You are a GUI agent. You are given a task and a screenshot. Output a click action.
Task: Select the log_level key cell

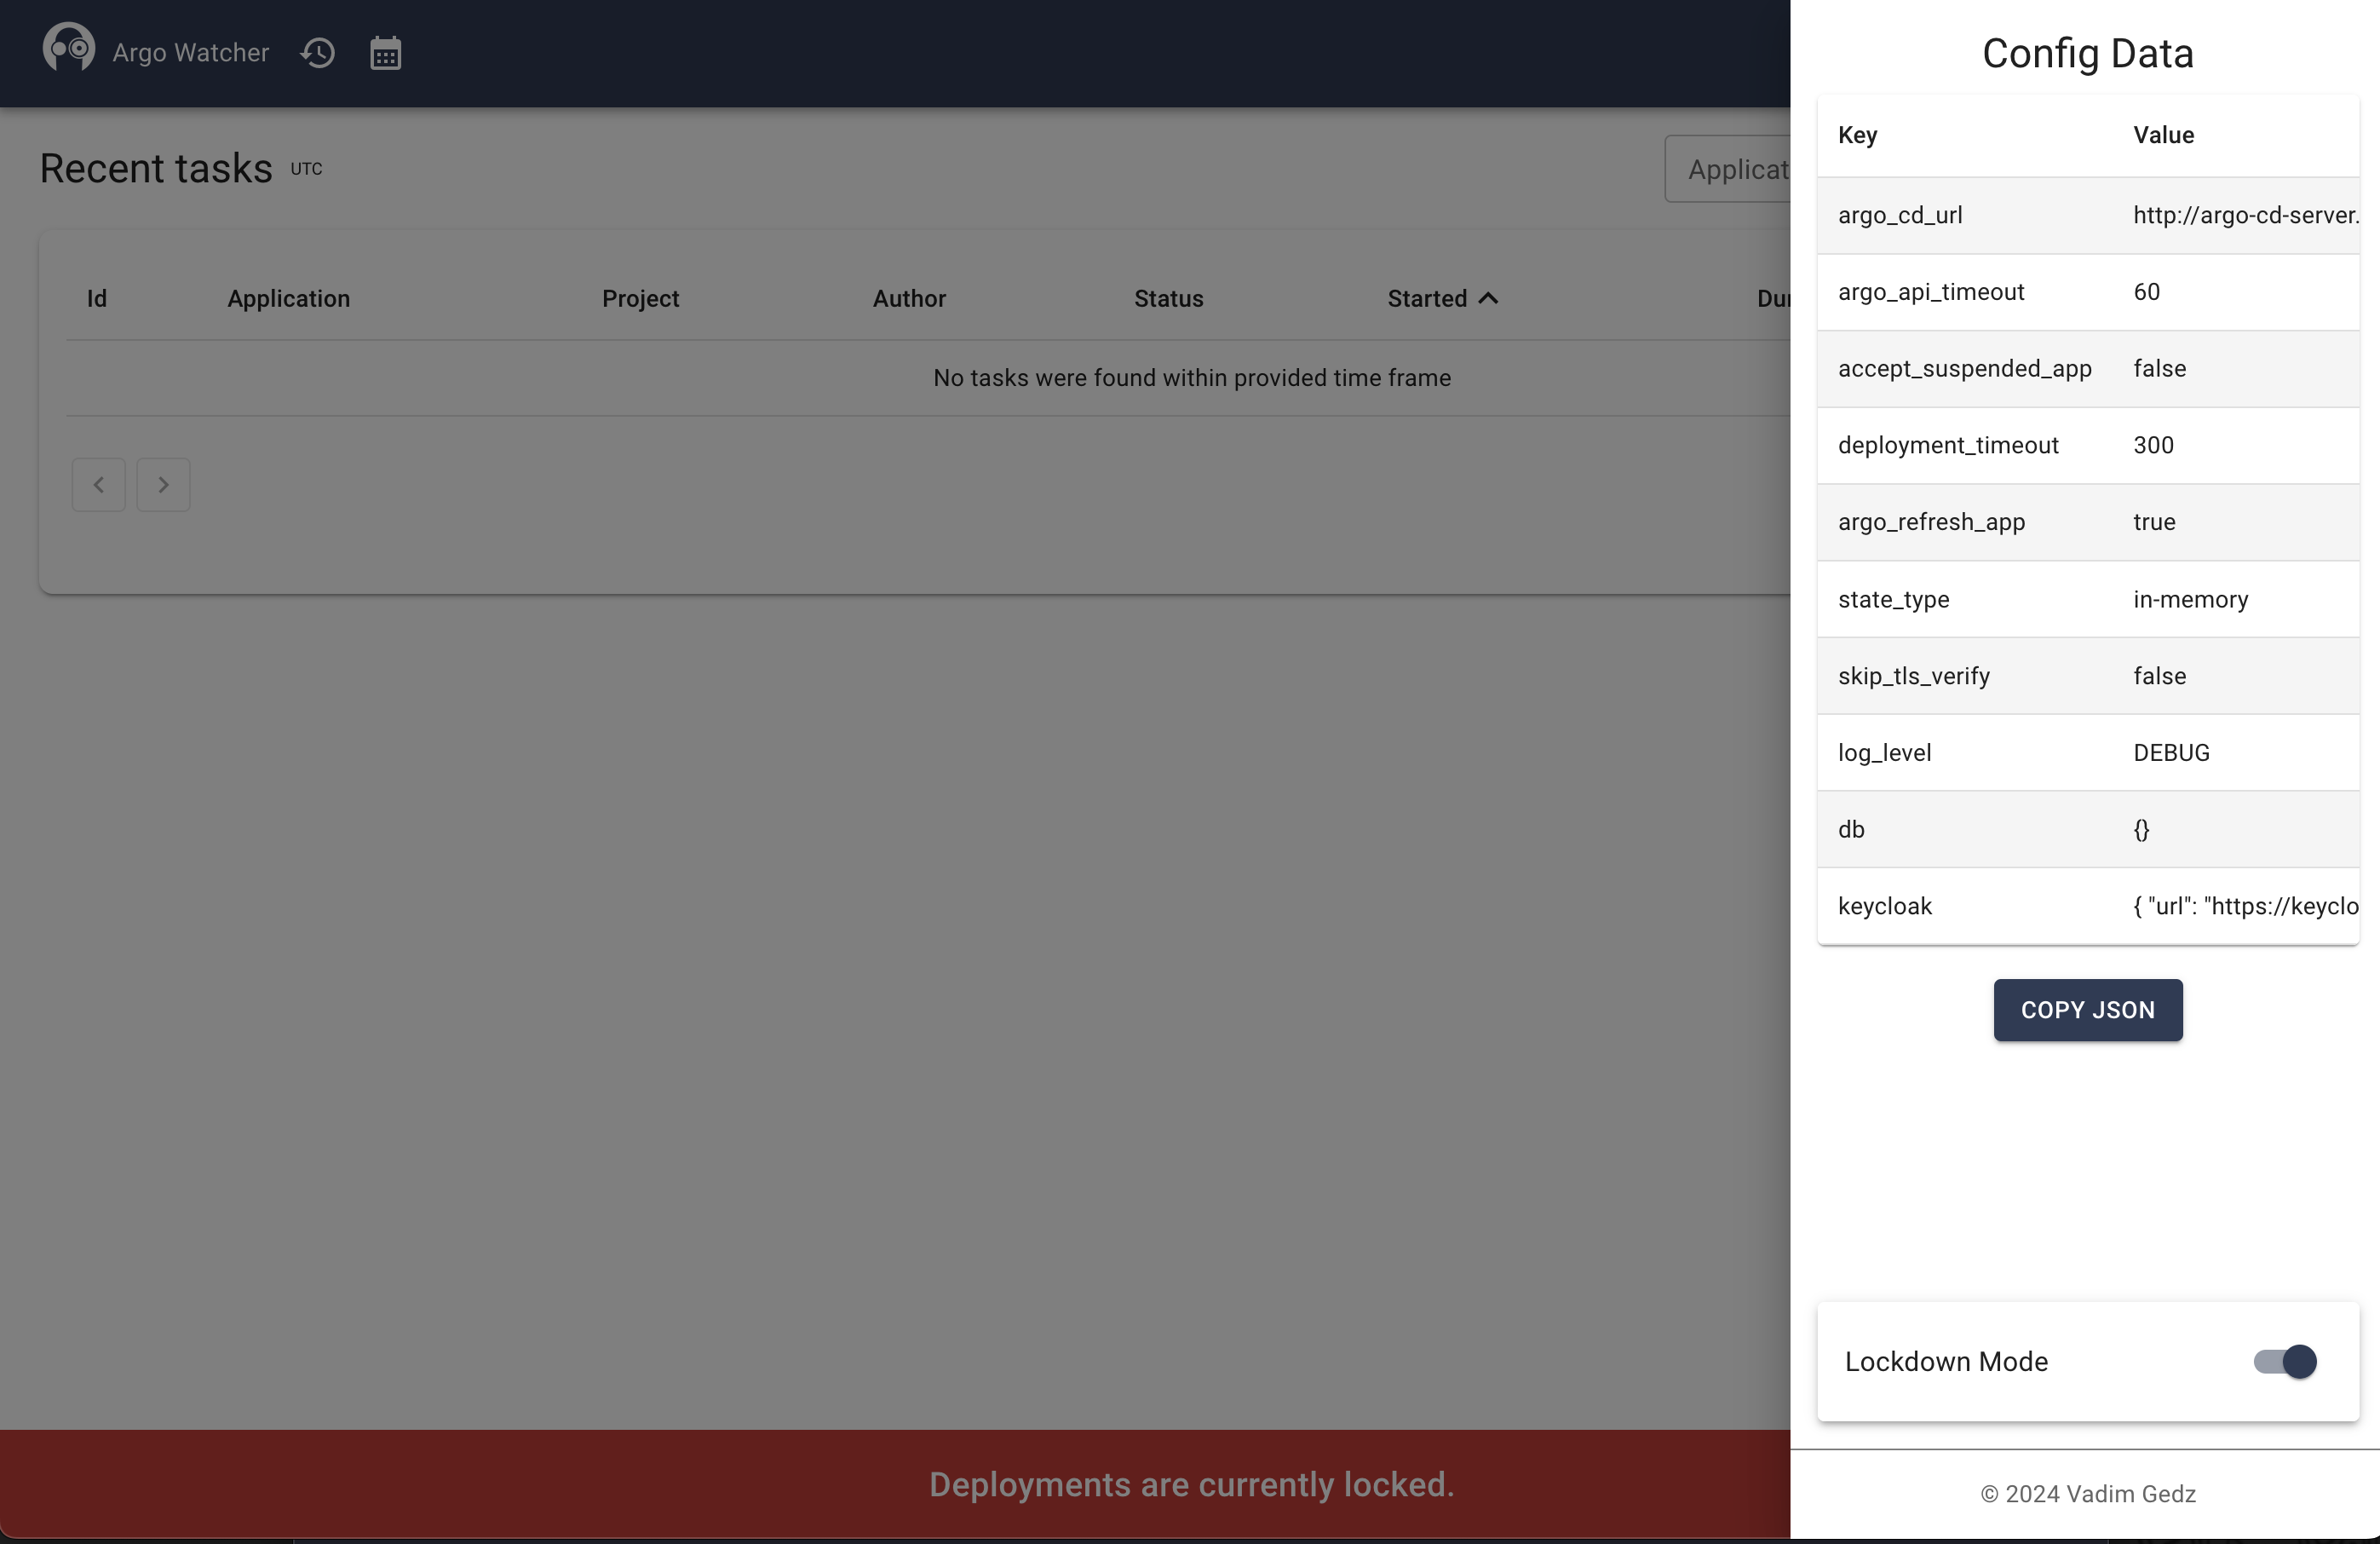[1964, 752]
